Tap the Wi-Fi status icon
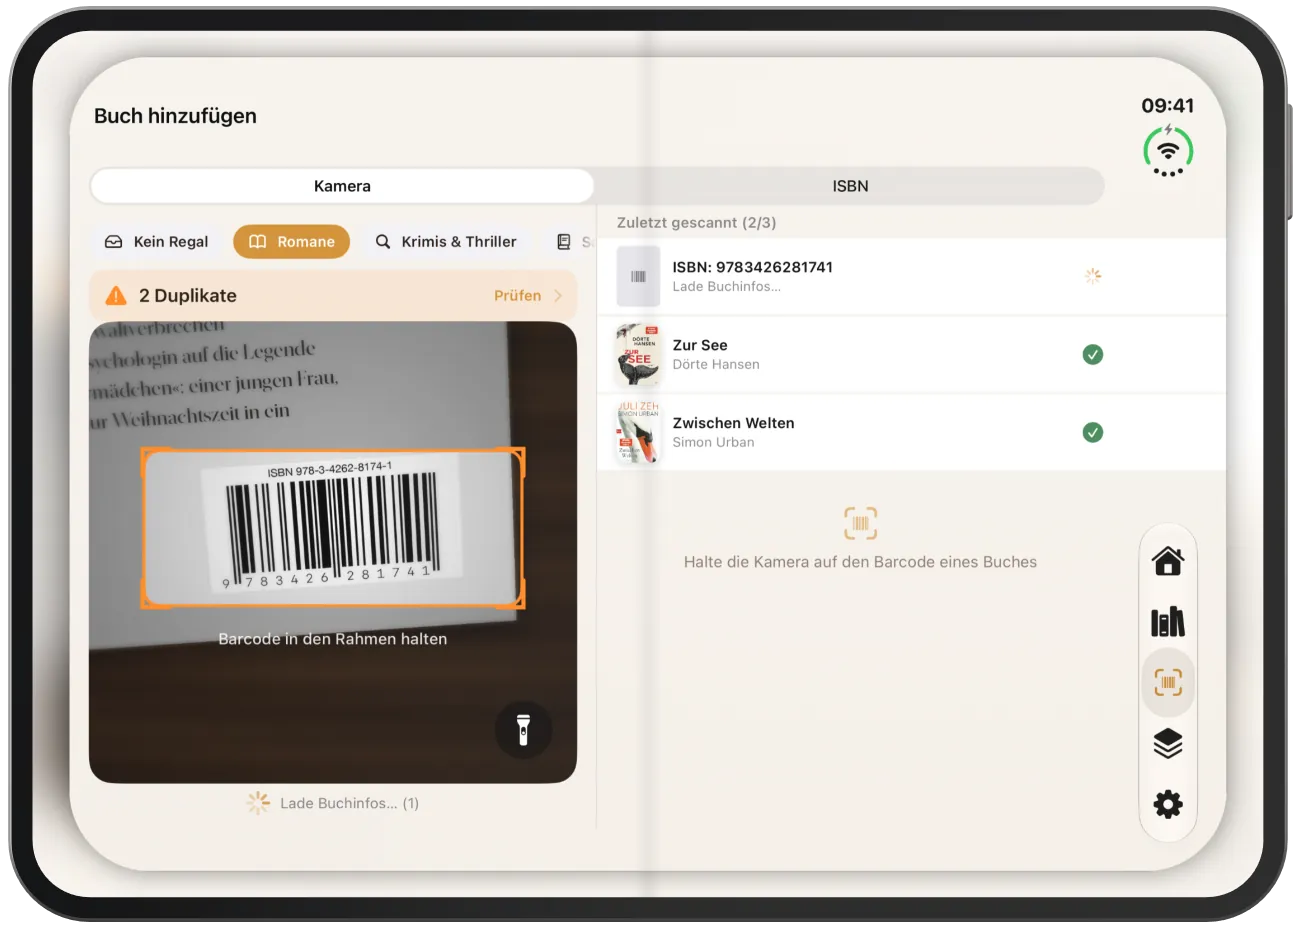 pyautogui.click(x=1167, y=150)
